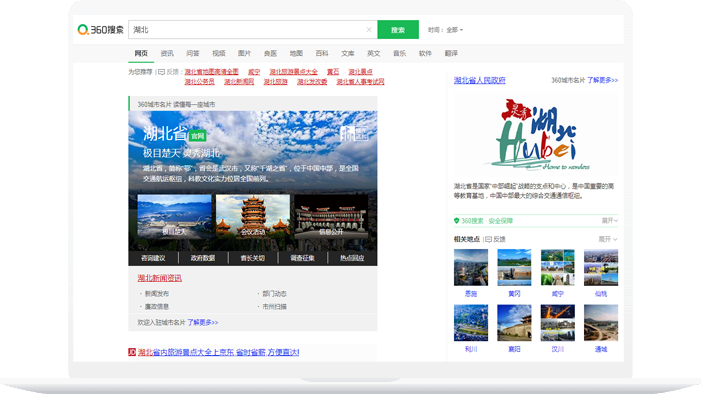Click 调查征集 in the dark bar
Viewport: 701px width, 394px height.
point(303,258)
